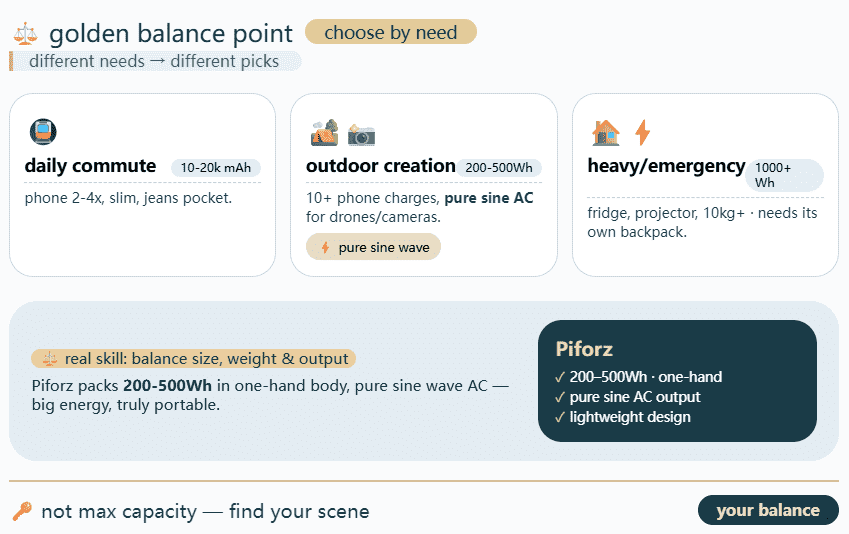This screenshot has width=849, height=534.
Task: Click the '10-20k mAh' capacity tag
Action: (216, 168)
